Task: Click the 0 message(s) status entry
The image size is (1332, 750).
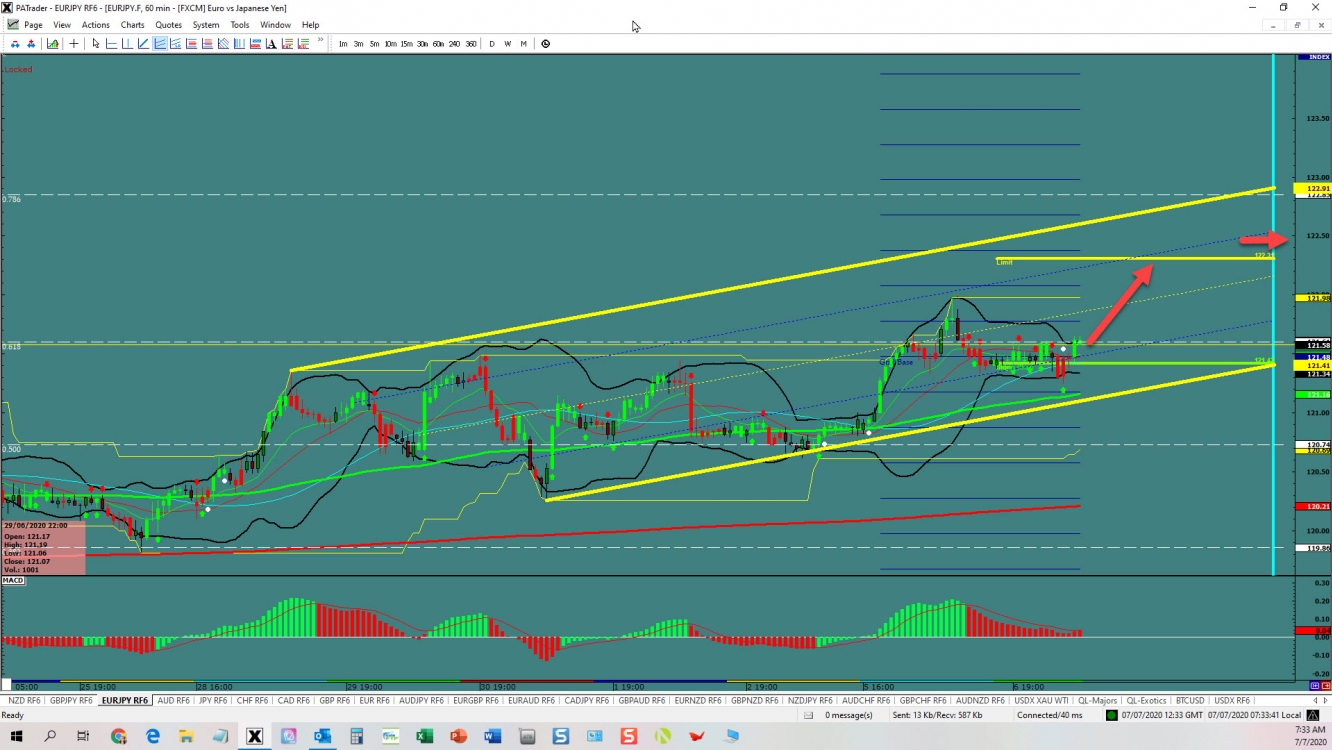Action: coord(849,715)
